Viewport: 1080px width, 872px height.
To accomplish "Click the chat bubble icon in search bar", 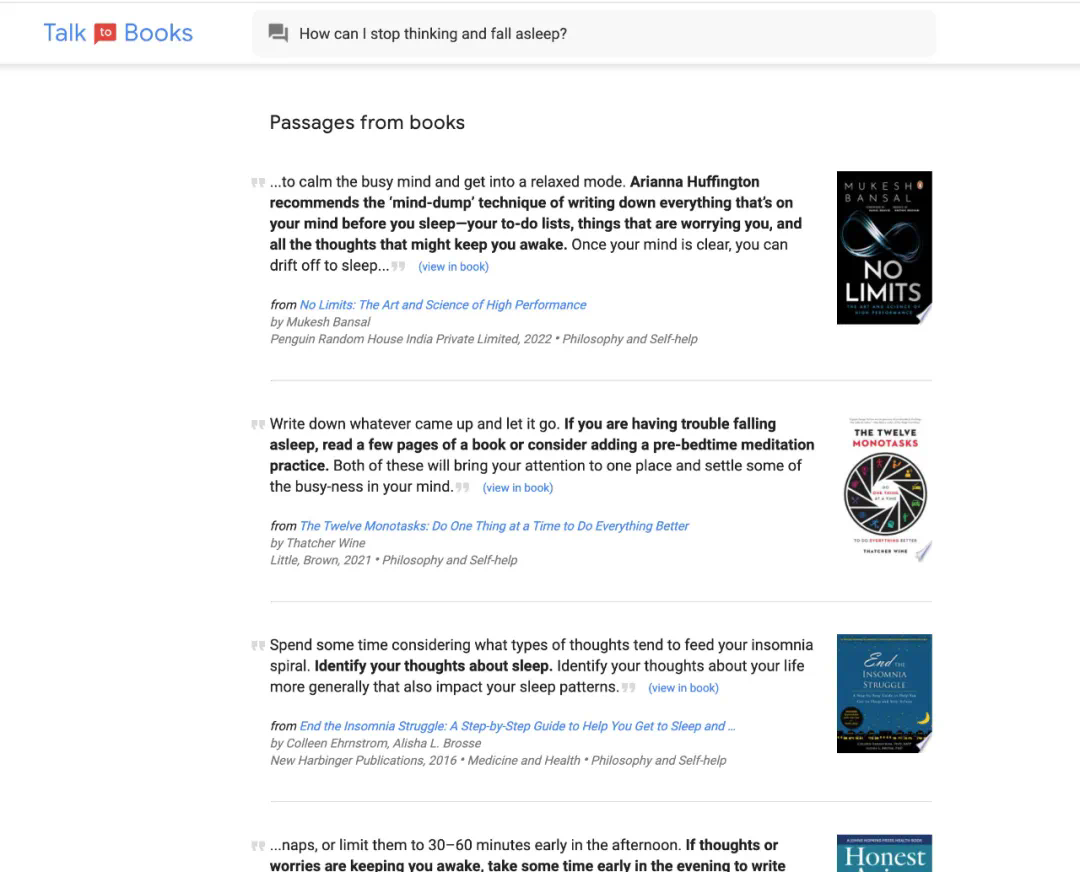I will (278, 33).
